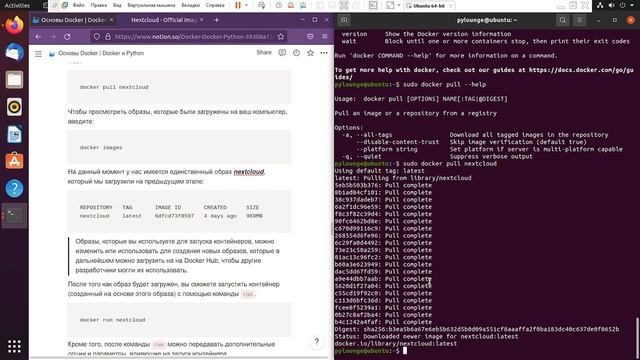This screenshot has height=360, width=640.
Task: Open Files manager in the dock
Action: (14, 80)
